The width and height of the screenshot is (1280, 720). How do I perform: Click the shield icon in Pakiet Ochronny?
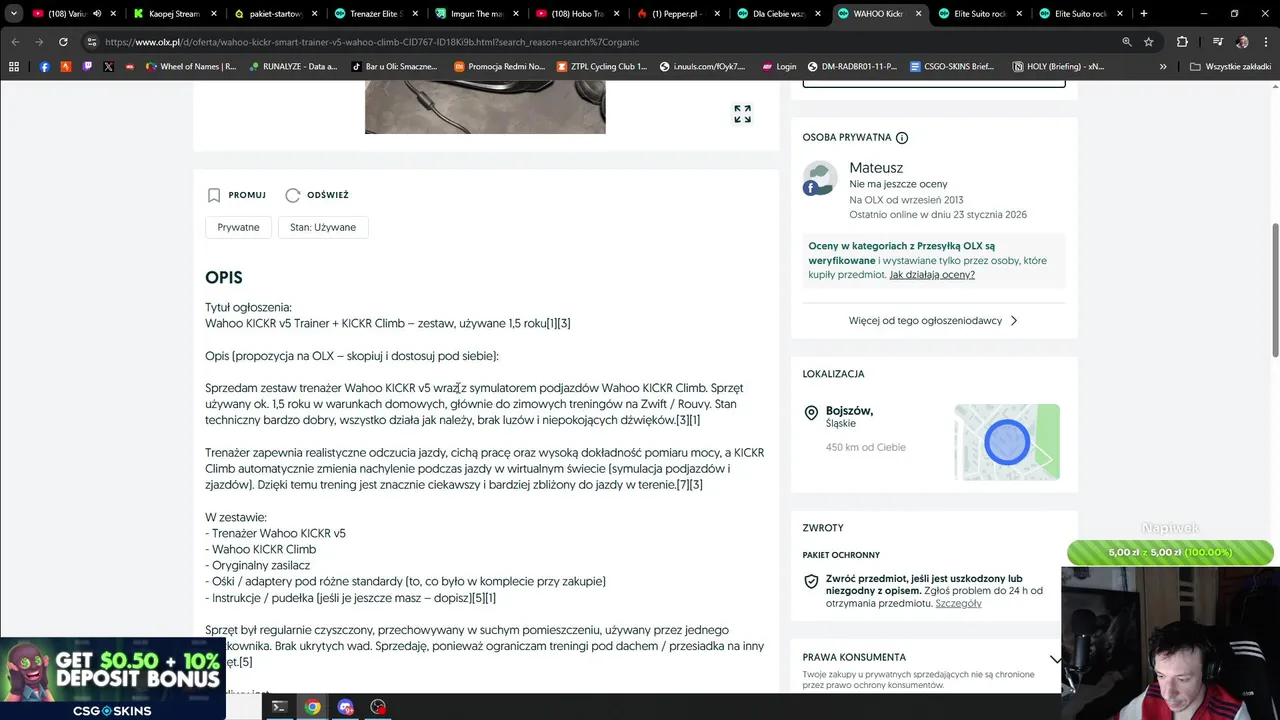812,582
